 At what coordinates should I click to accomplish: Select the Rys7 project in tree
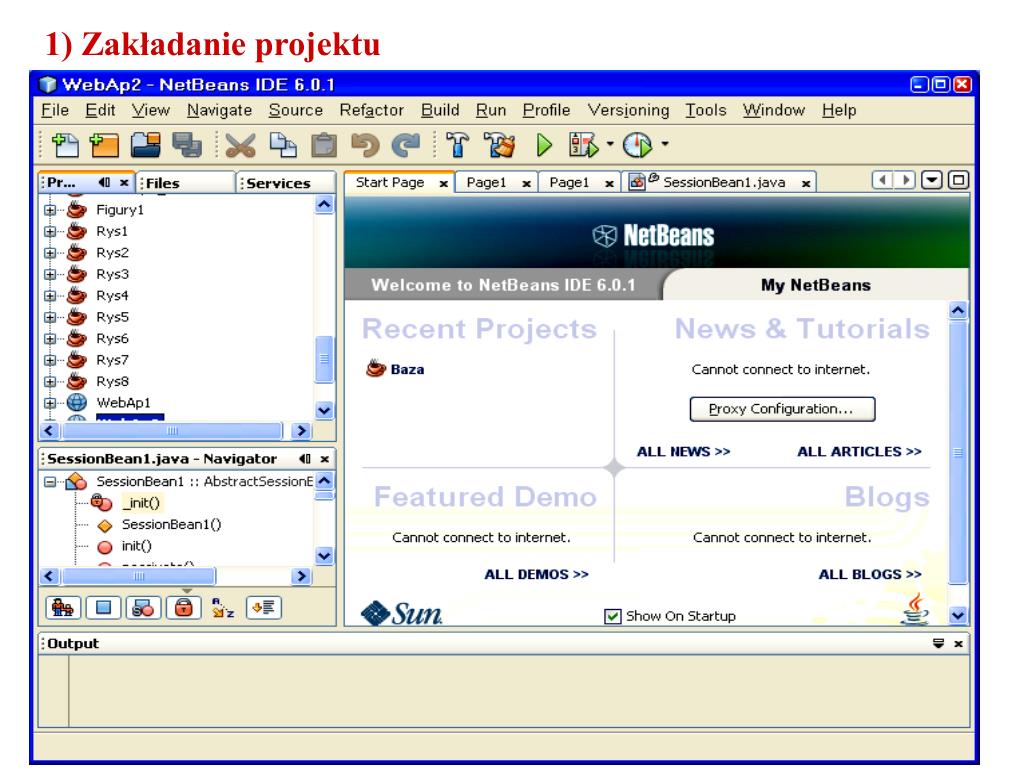click(x=112, y=360)
